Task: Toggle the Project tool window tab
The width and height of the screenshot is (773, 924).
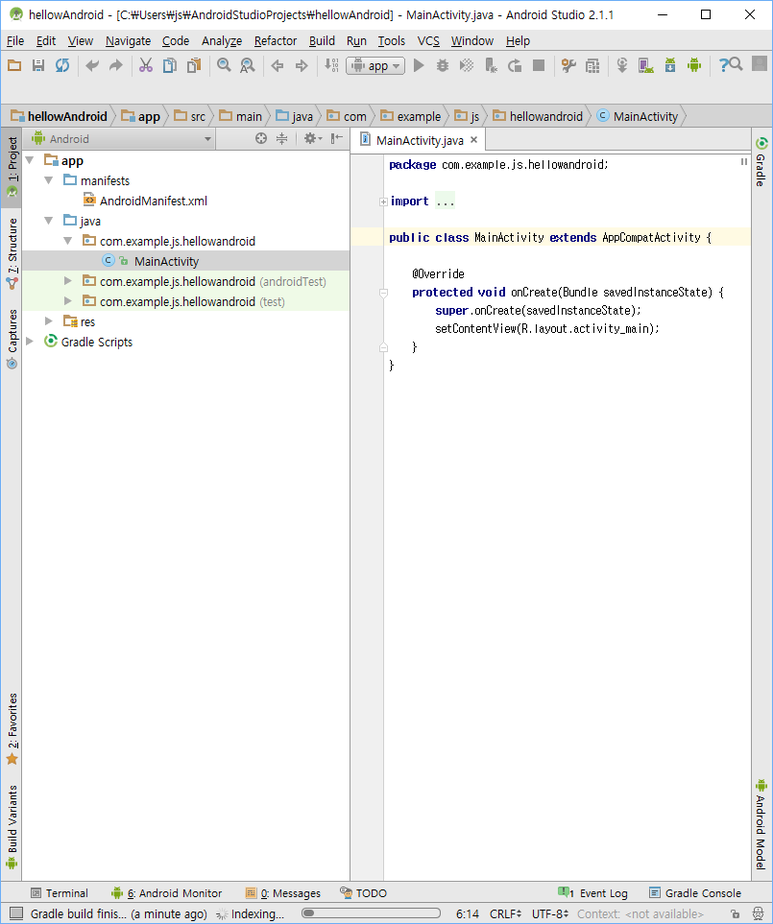Action: (x=12, y=167)
